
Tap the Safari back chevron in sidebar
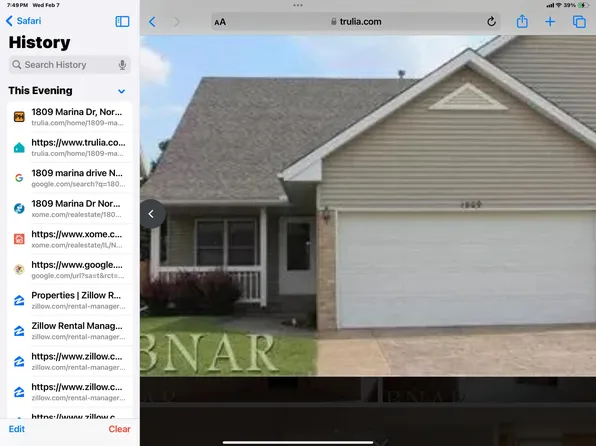(24, 21)
